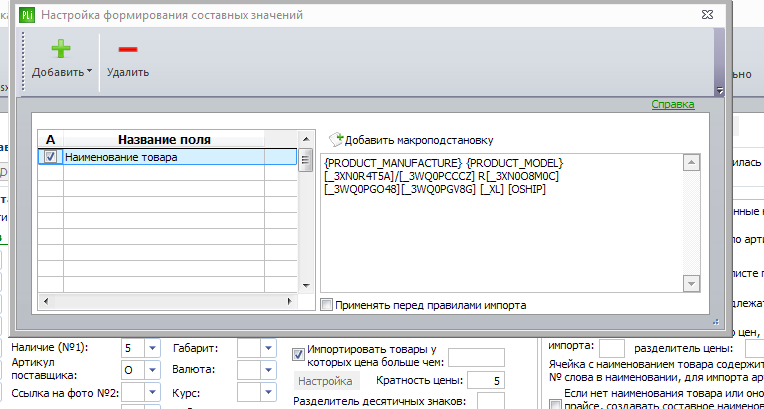Image resolution: width=764 pixels, height=409 pixels.
Task: Select the Наименование товара field row
Action: tap(167, 157)
